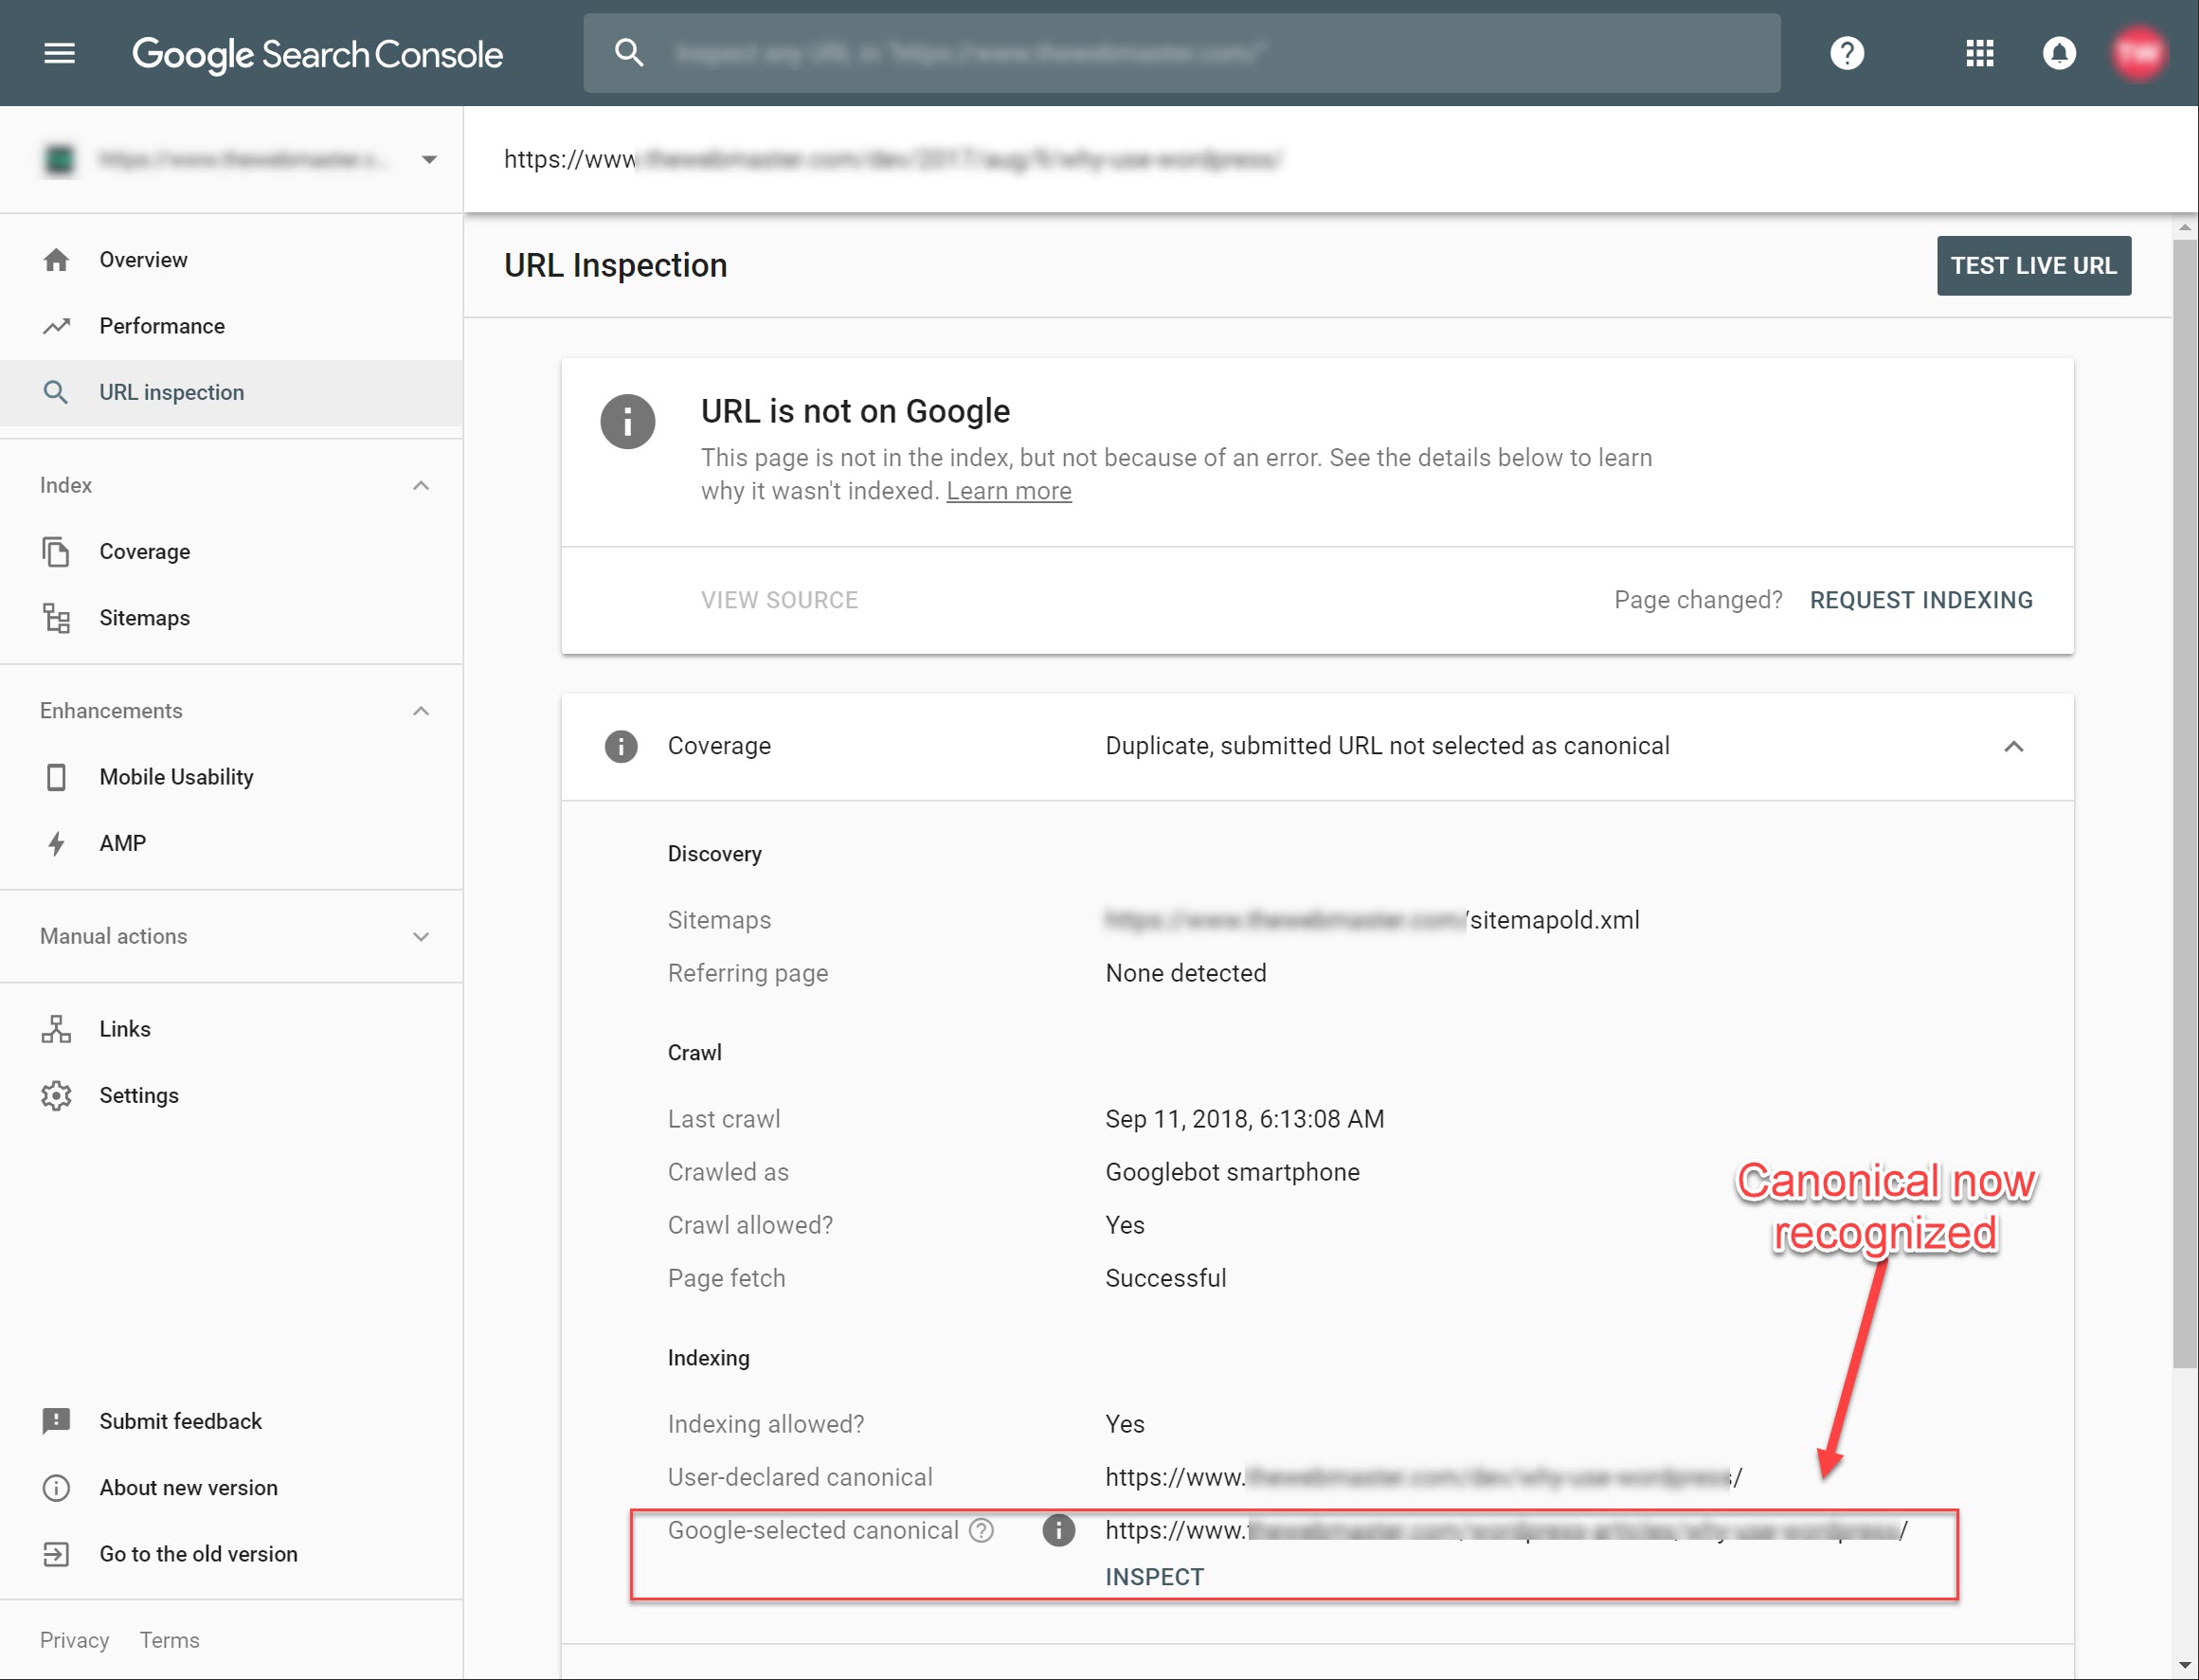2199x1680 pixels.
Task: Open Performance report
Action: [231, 326]
